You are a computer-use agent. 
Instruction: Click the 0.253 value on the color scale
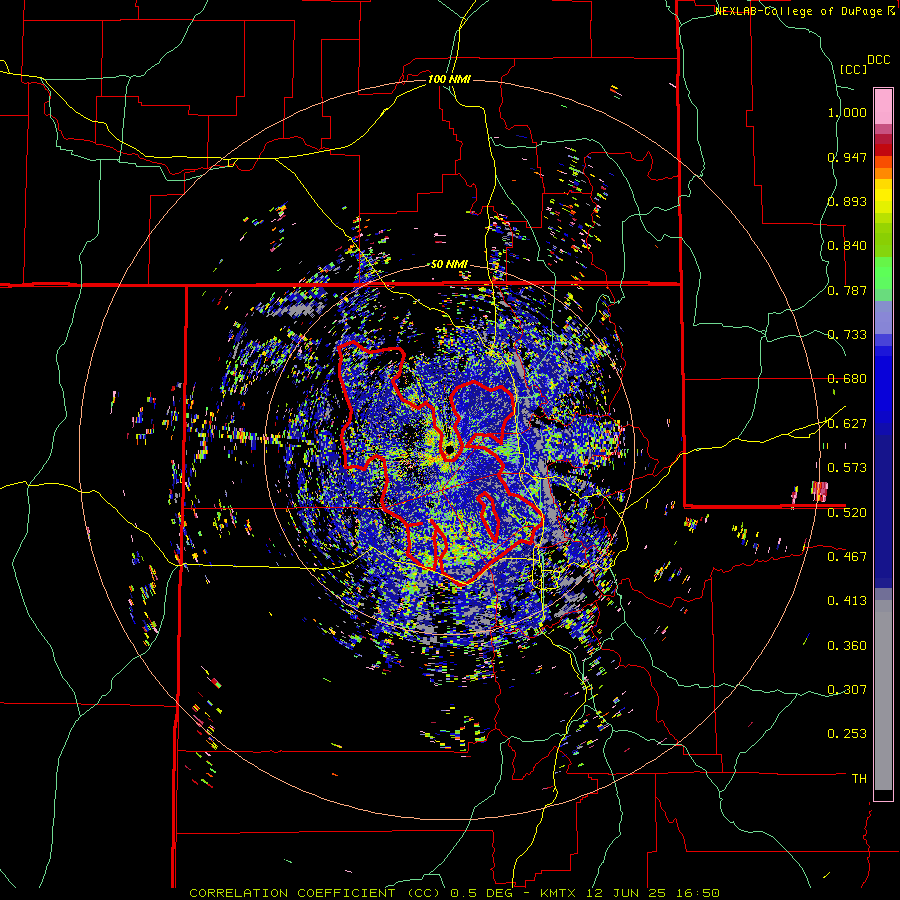(x=847, y=734)
